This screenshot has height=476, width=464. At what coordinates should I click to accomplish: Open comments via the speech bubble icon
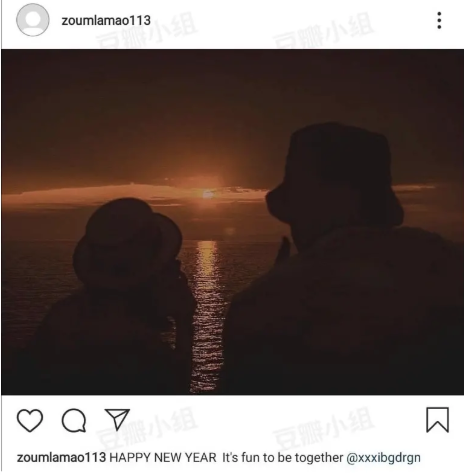pyautogui.click(x=74, y=420)
